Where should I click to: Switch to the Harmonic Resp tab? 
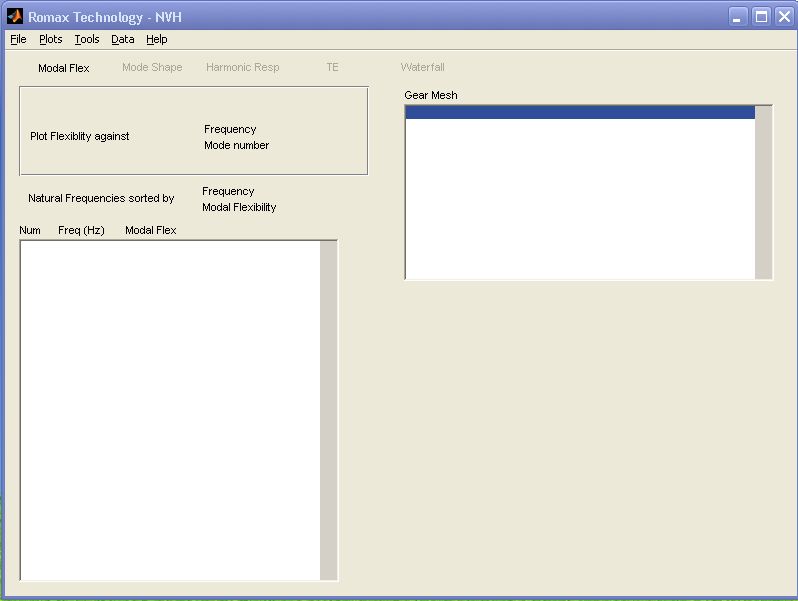tap(243, 67)
